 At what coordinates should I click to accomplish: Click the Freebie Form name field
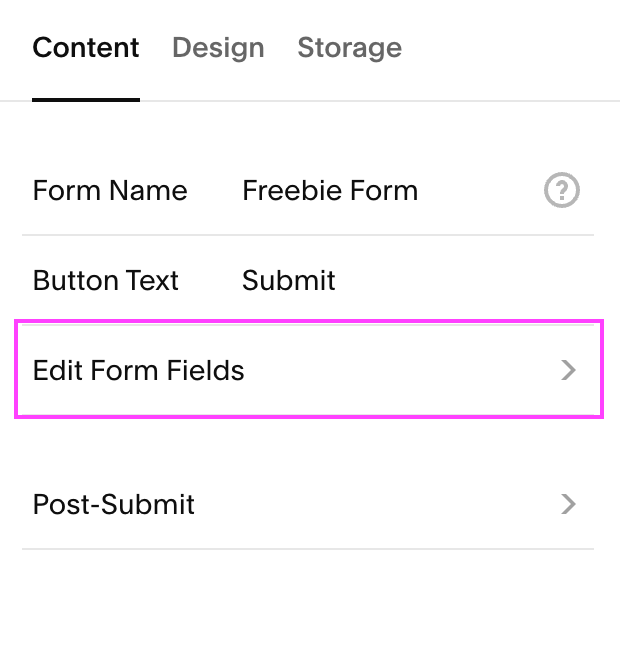pyautogui.click(x=330, y=191)
